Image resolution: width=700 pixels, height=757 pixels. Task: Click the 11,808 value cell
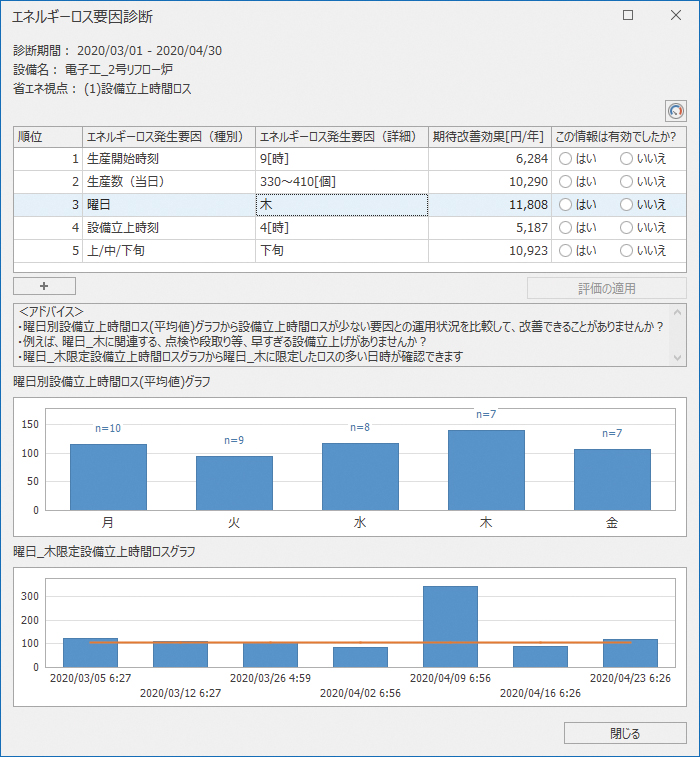[x=490, y=205]
